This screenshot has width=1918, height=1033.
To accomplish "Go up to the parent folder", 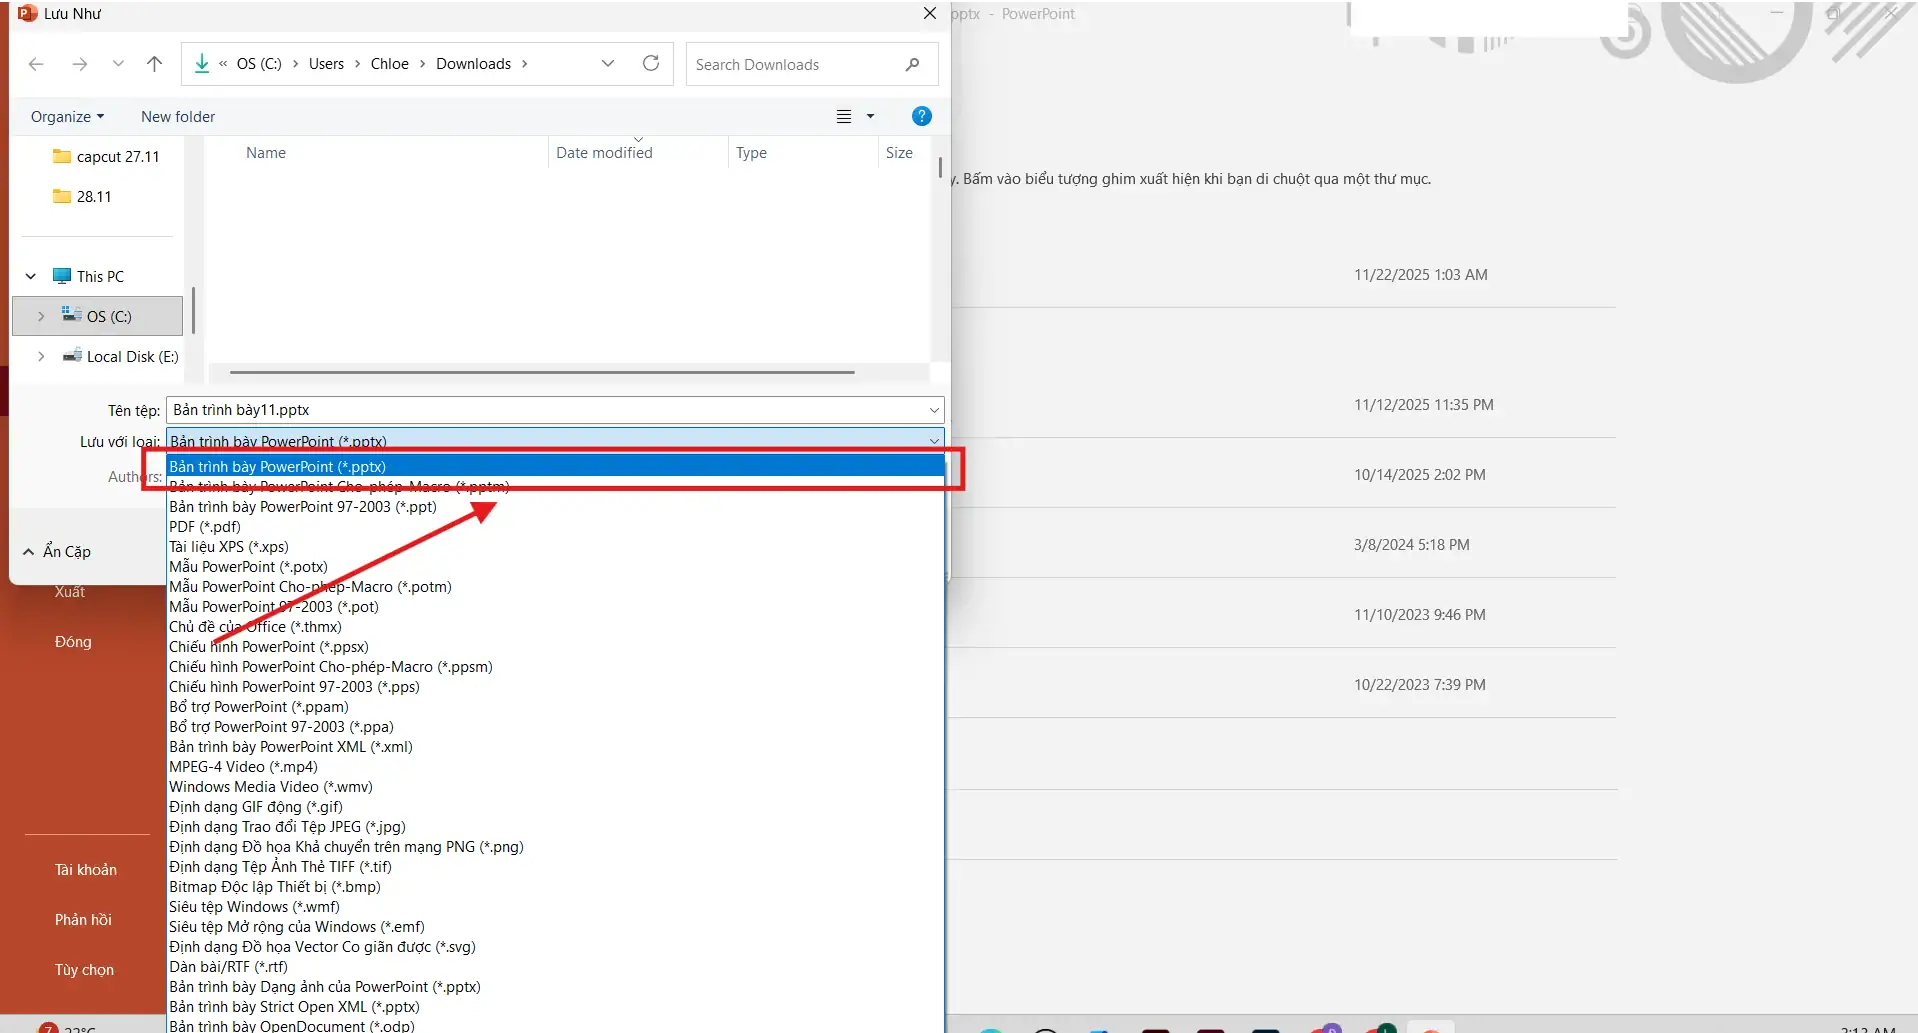I will point(154,63).
